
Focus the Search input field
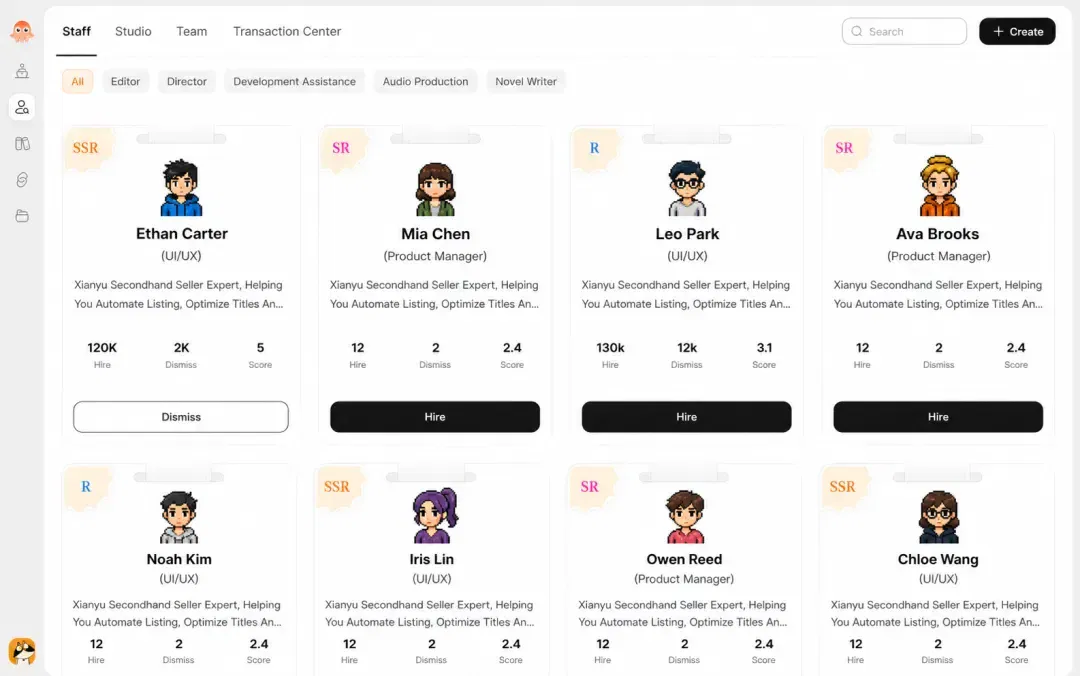[x=904, y=32]
